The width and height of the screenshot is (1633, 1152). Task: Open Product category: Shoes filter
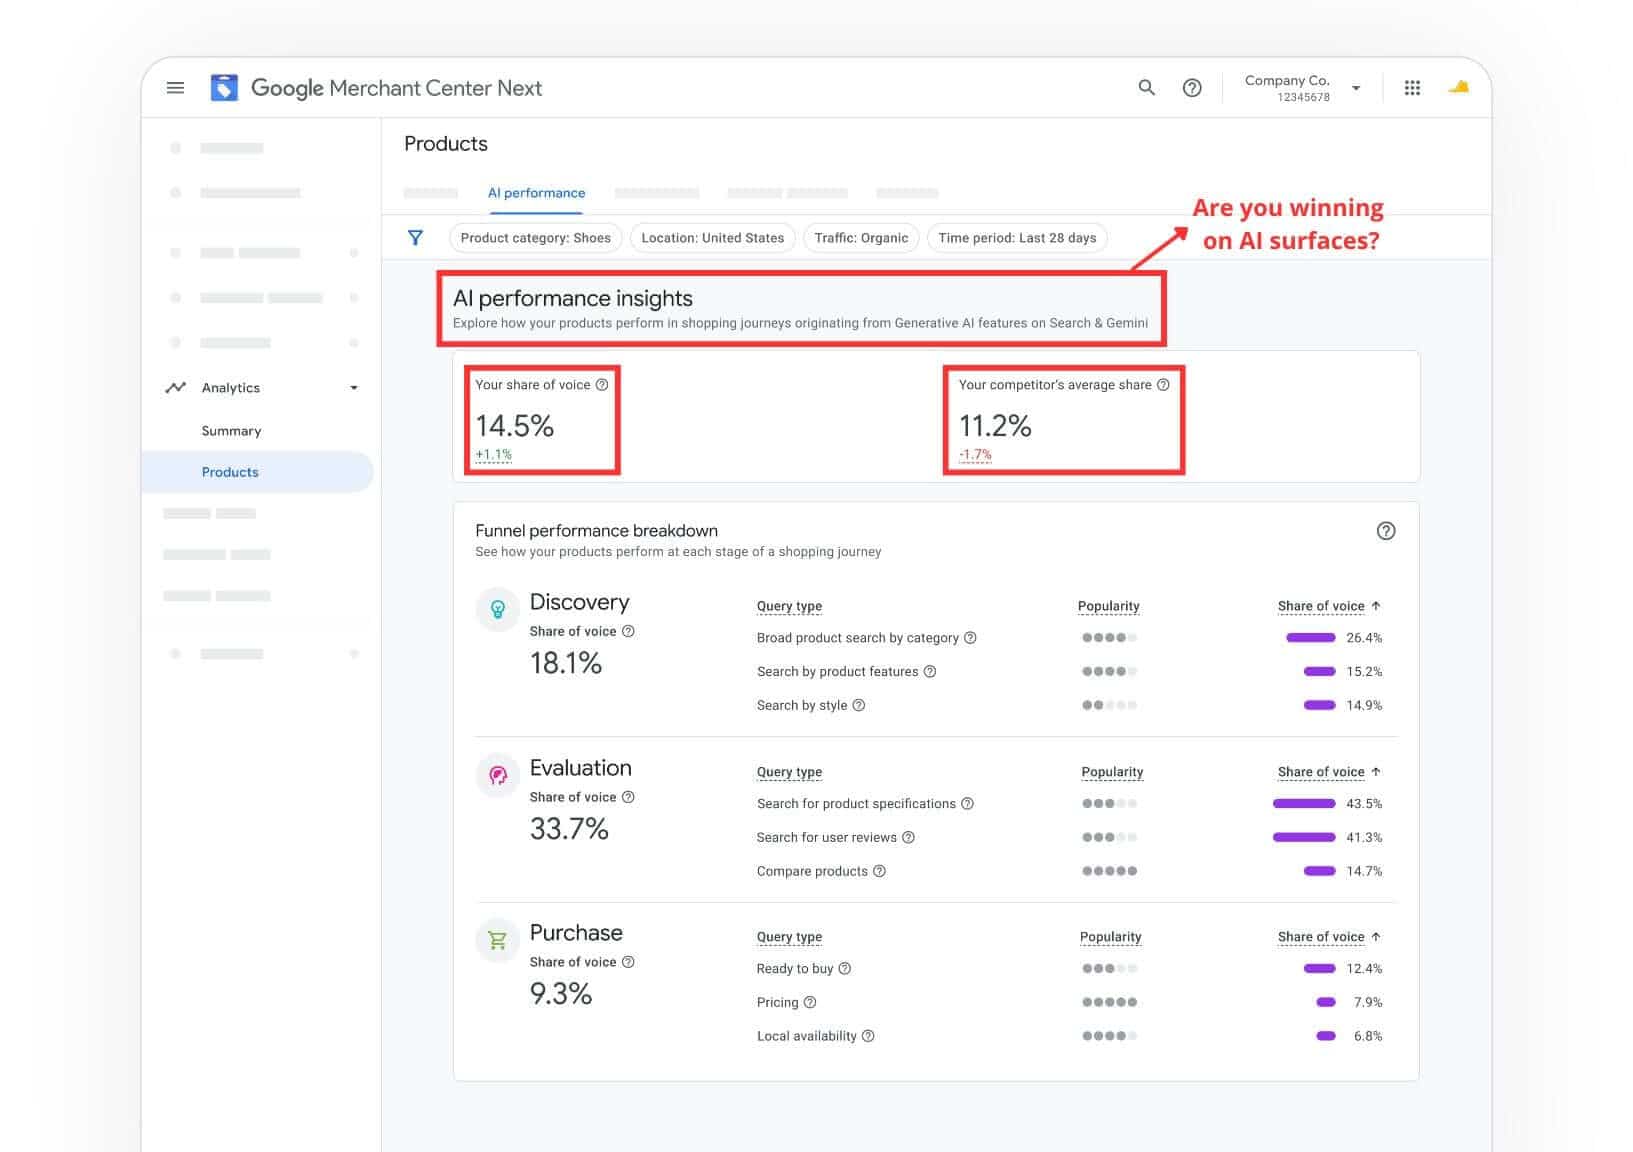coord(536,238)
